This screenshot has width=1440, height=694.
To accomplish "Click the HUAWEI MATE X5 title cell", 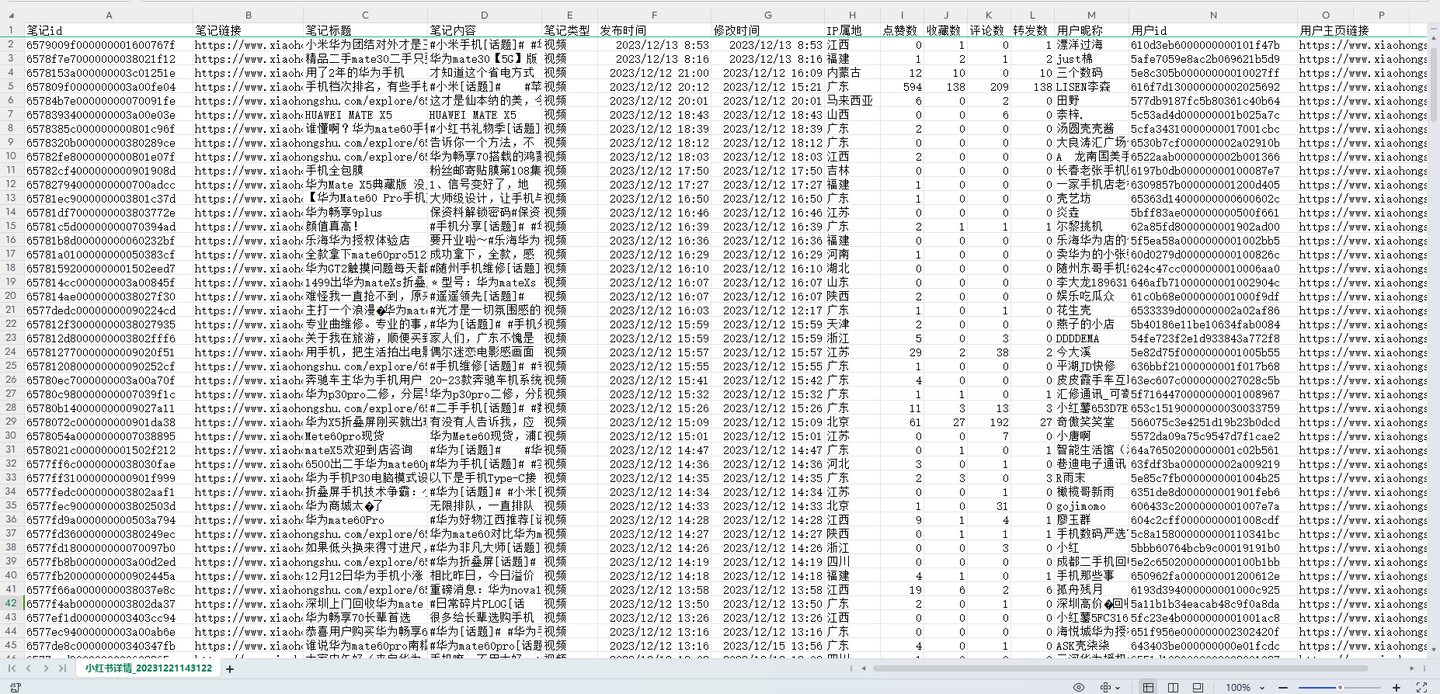I will coord(366,115).
